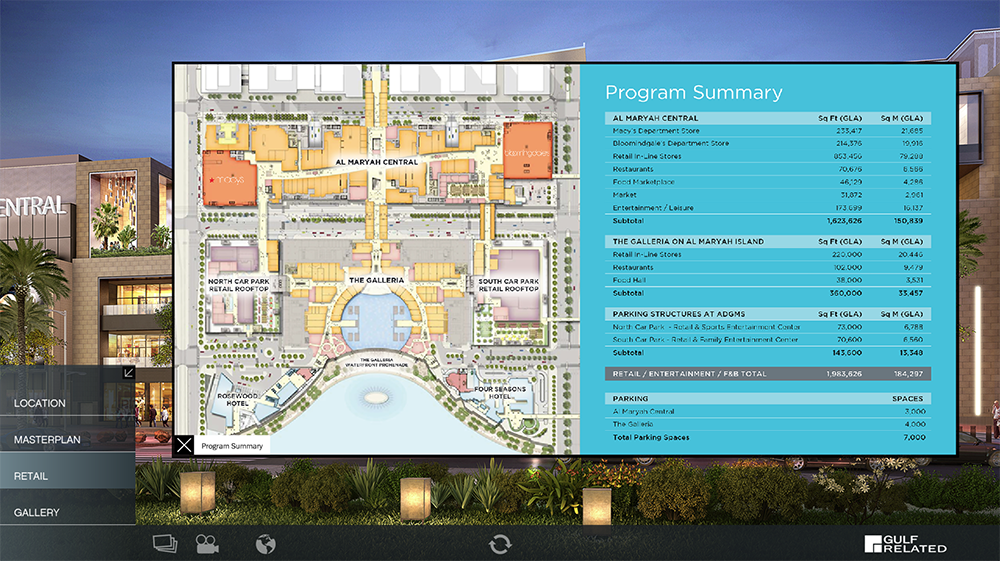Select the Macy's store on the map
The height and width of the screenshot is (561, 1000).
click(x=230, y=178)
